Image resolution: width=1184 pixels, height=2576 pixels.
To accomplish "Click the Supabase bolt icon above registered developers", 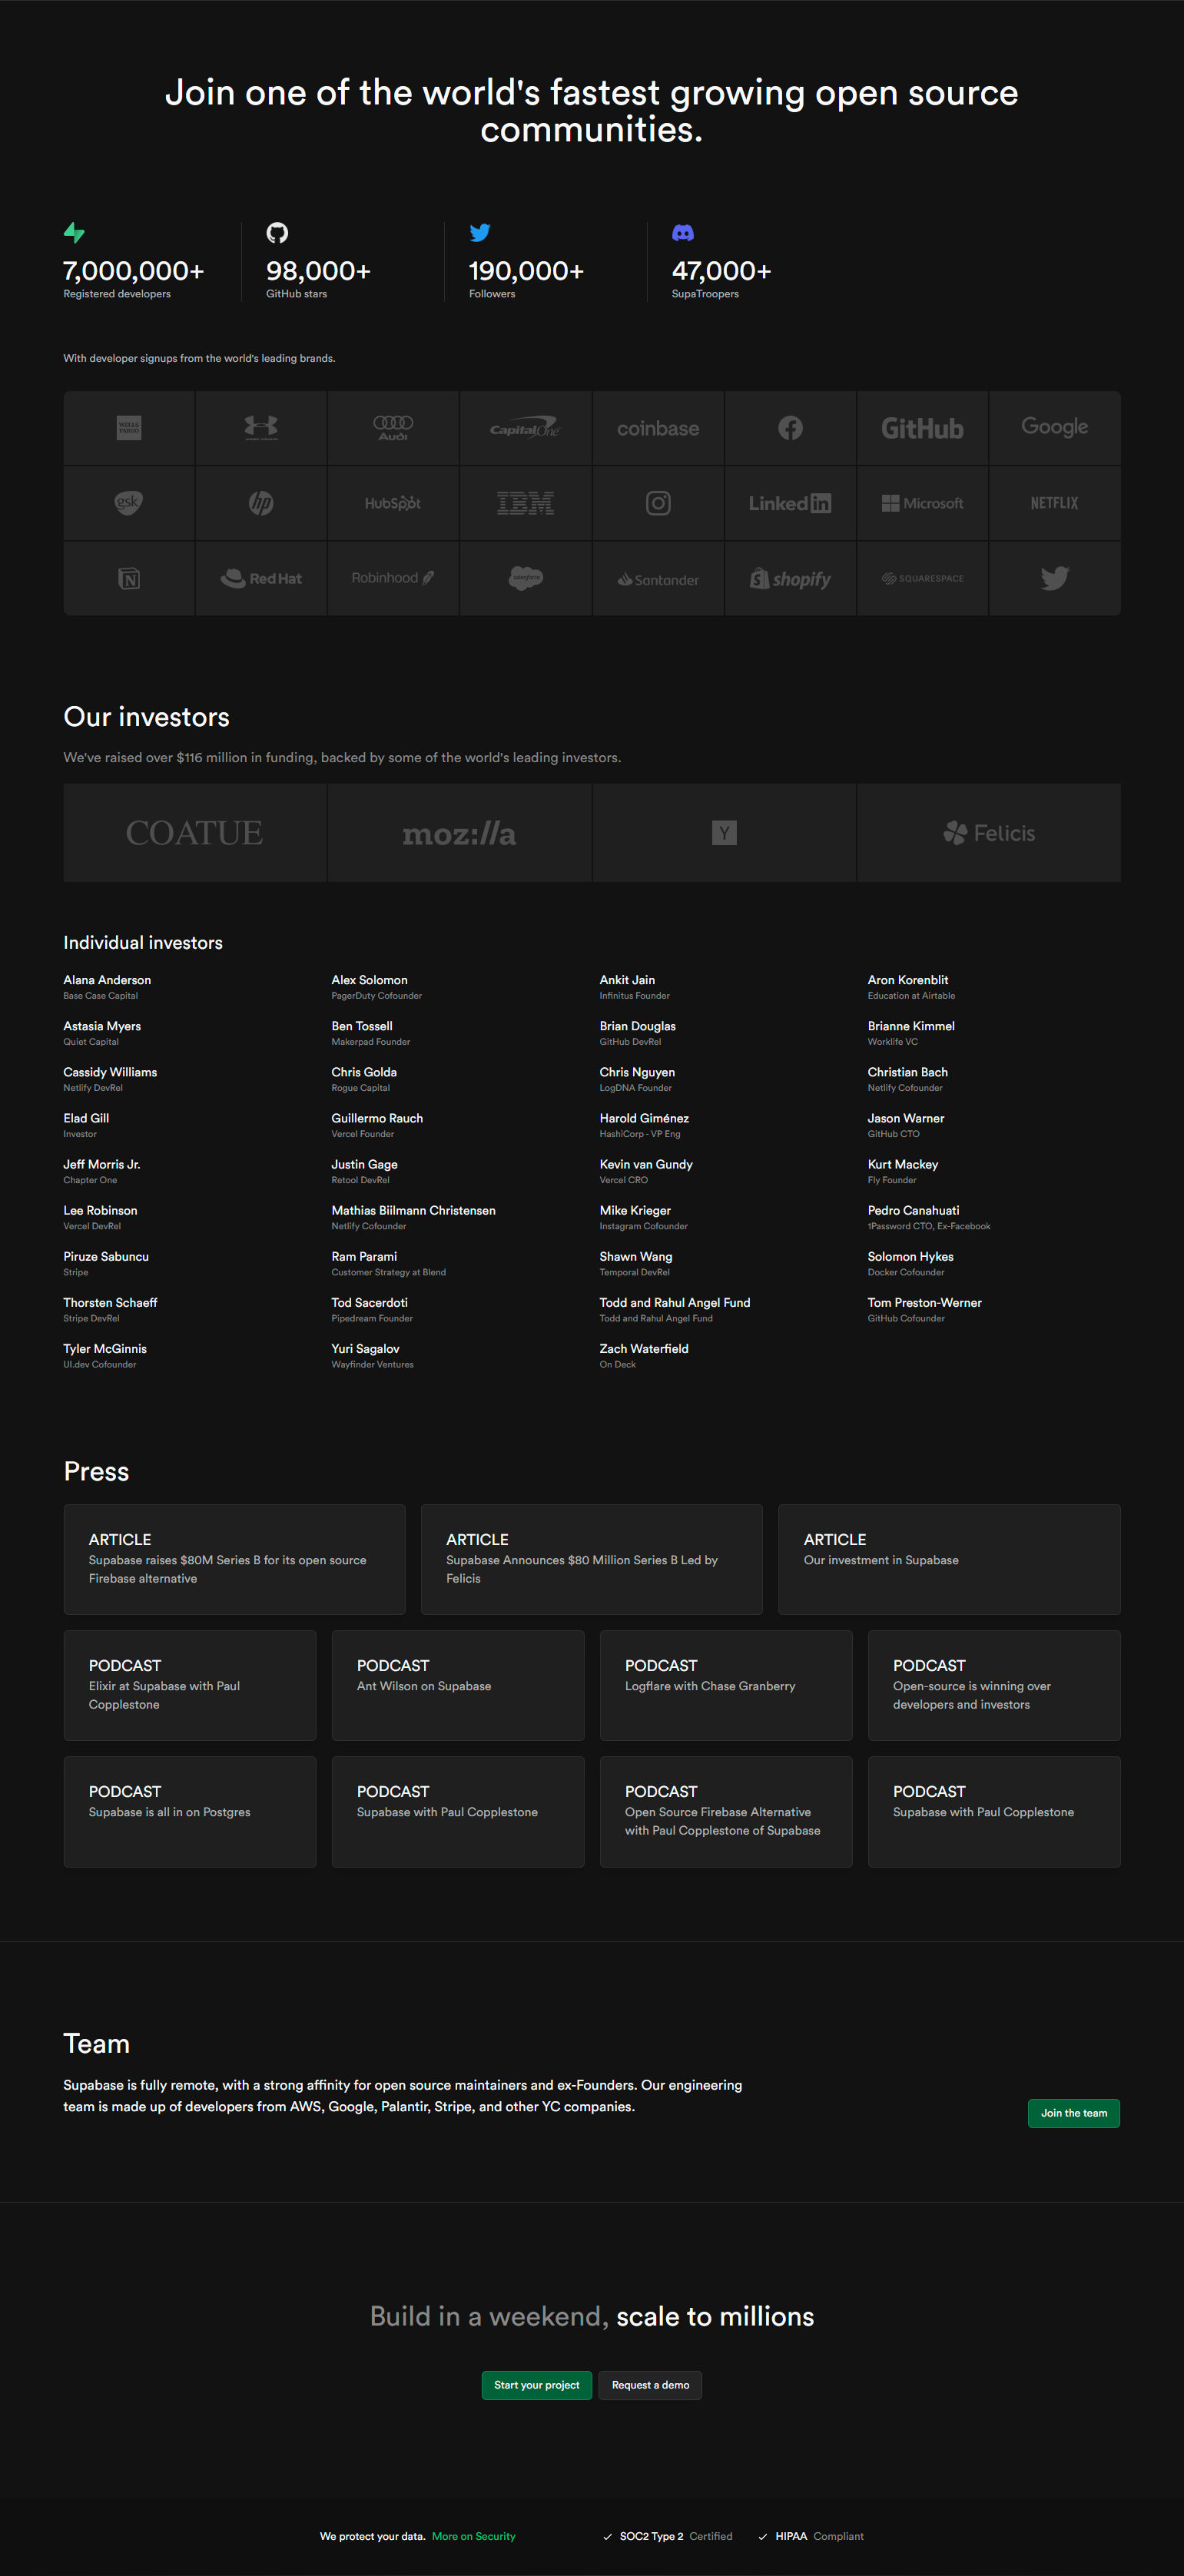I will tap(74, 233).
